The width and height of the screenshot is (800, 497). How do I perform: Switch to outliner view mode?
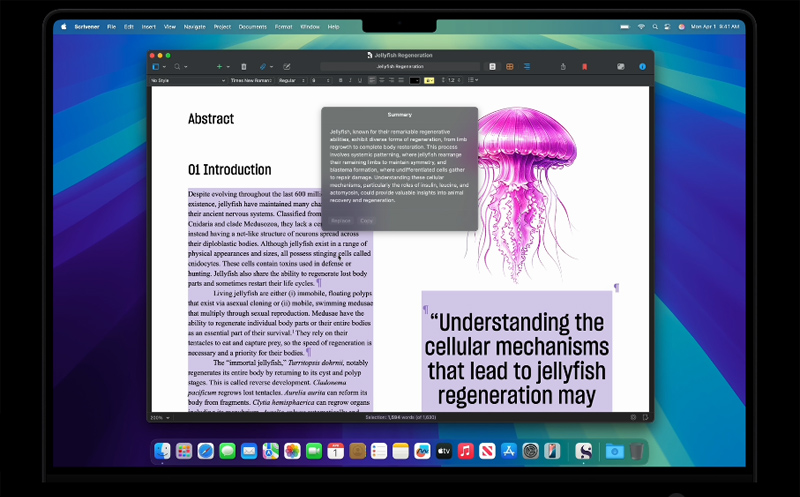(x=526, y=67)
